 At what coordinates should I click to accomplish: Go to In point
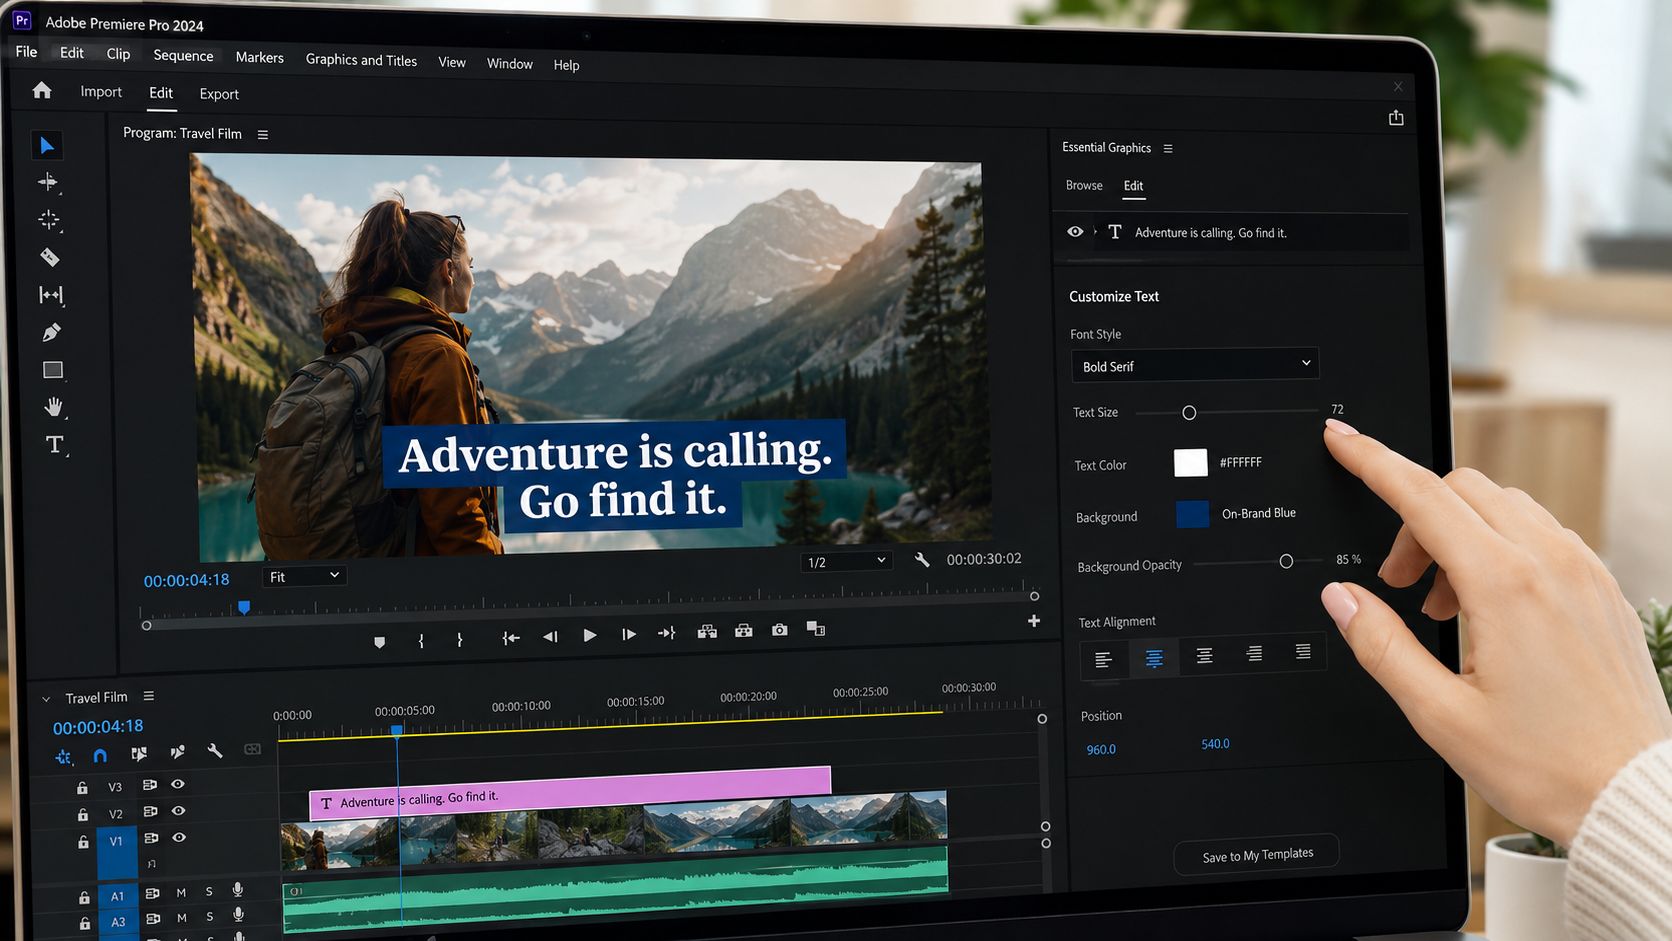coord(511,637)
